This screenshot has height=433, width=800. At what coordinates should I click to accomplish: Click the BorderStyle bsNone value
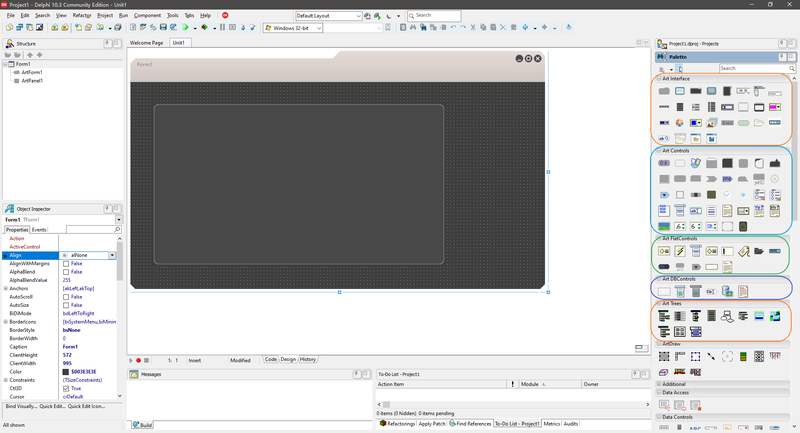click(71, 330)
